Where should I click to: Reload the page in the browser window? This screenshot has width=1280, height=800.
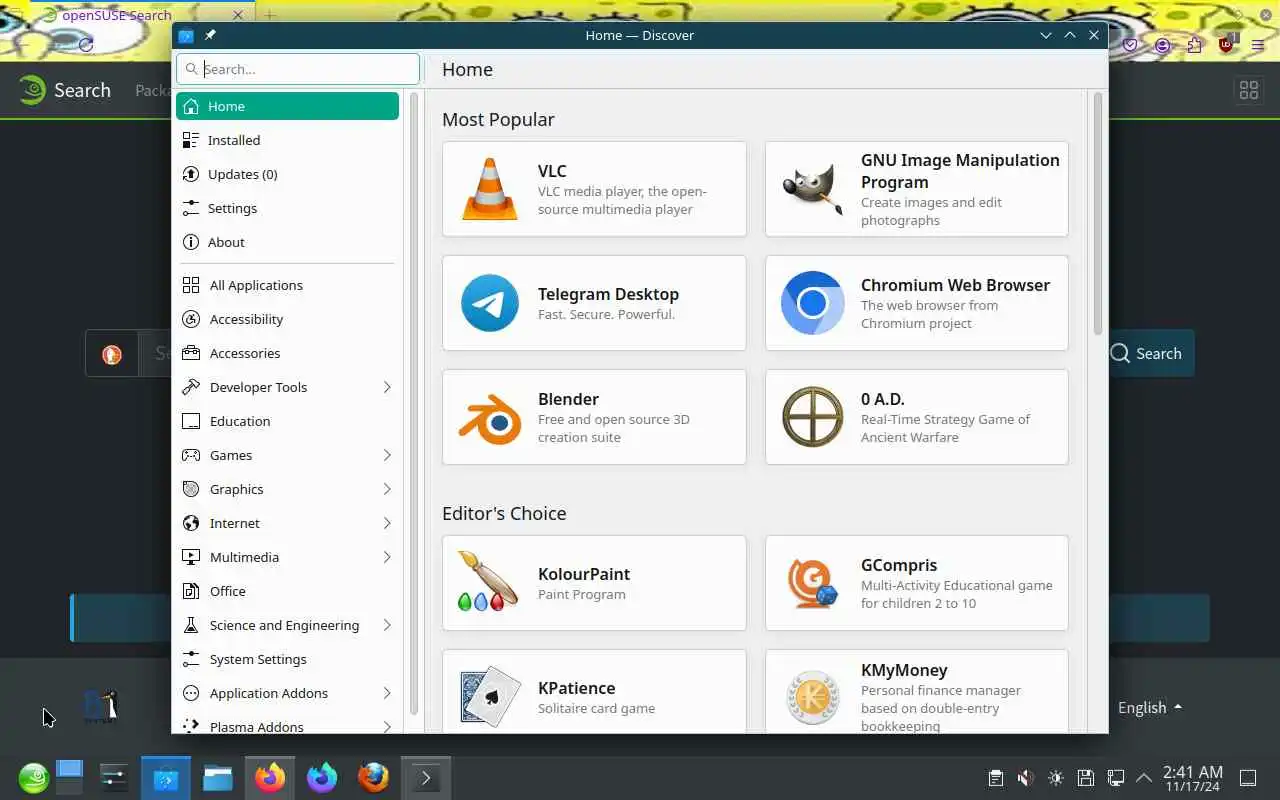pos(86,45)
